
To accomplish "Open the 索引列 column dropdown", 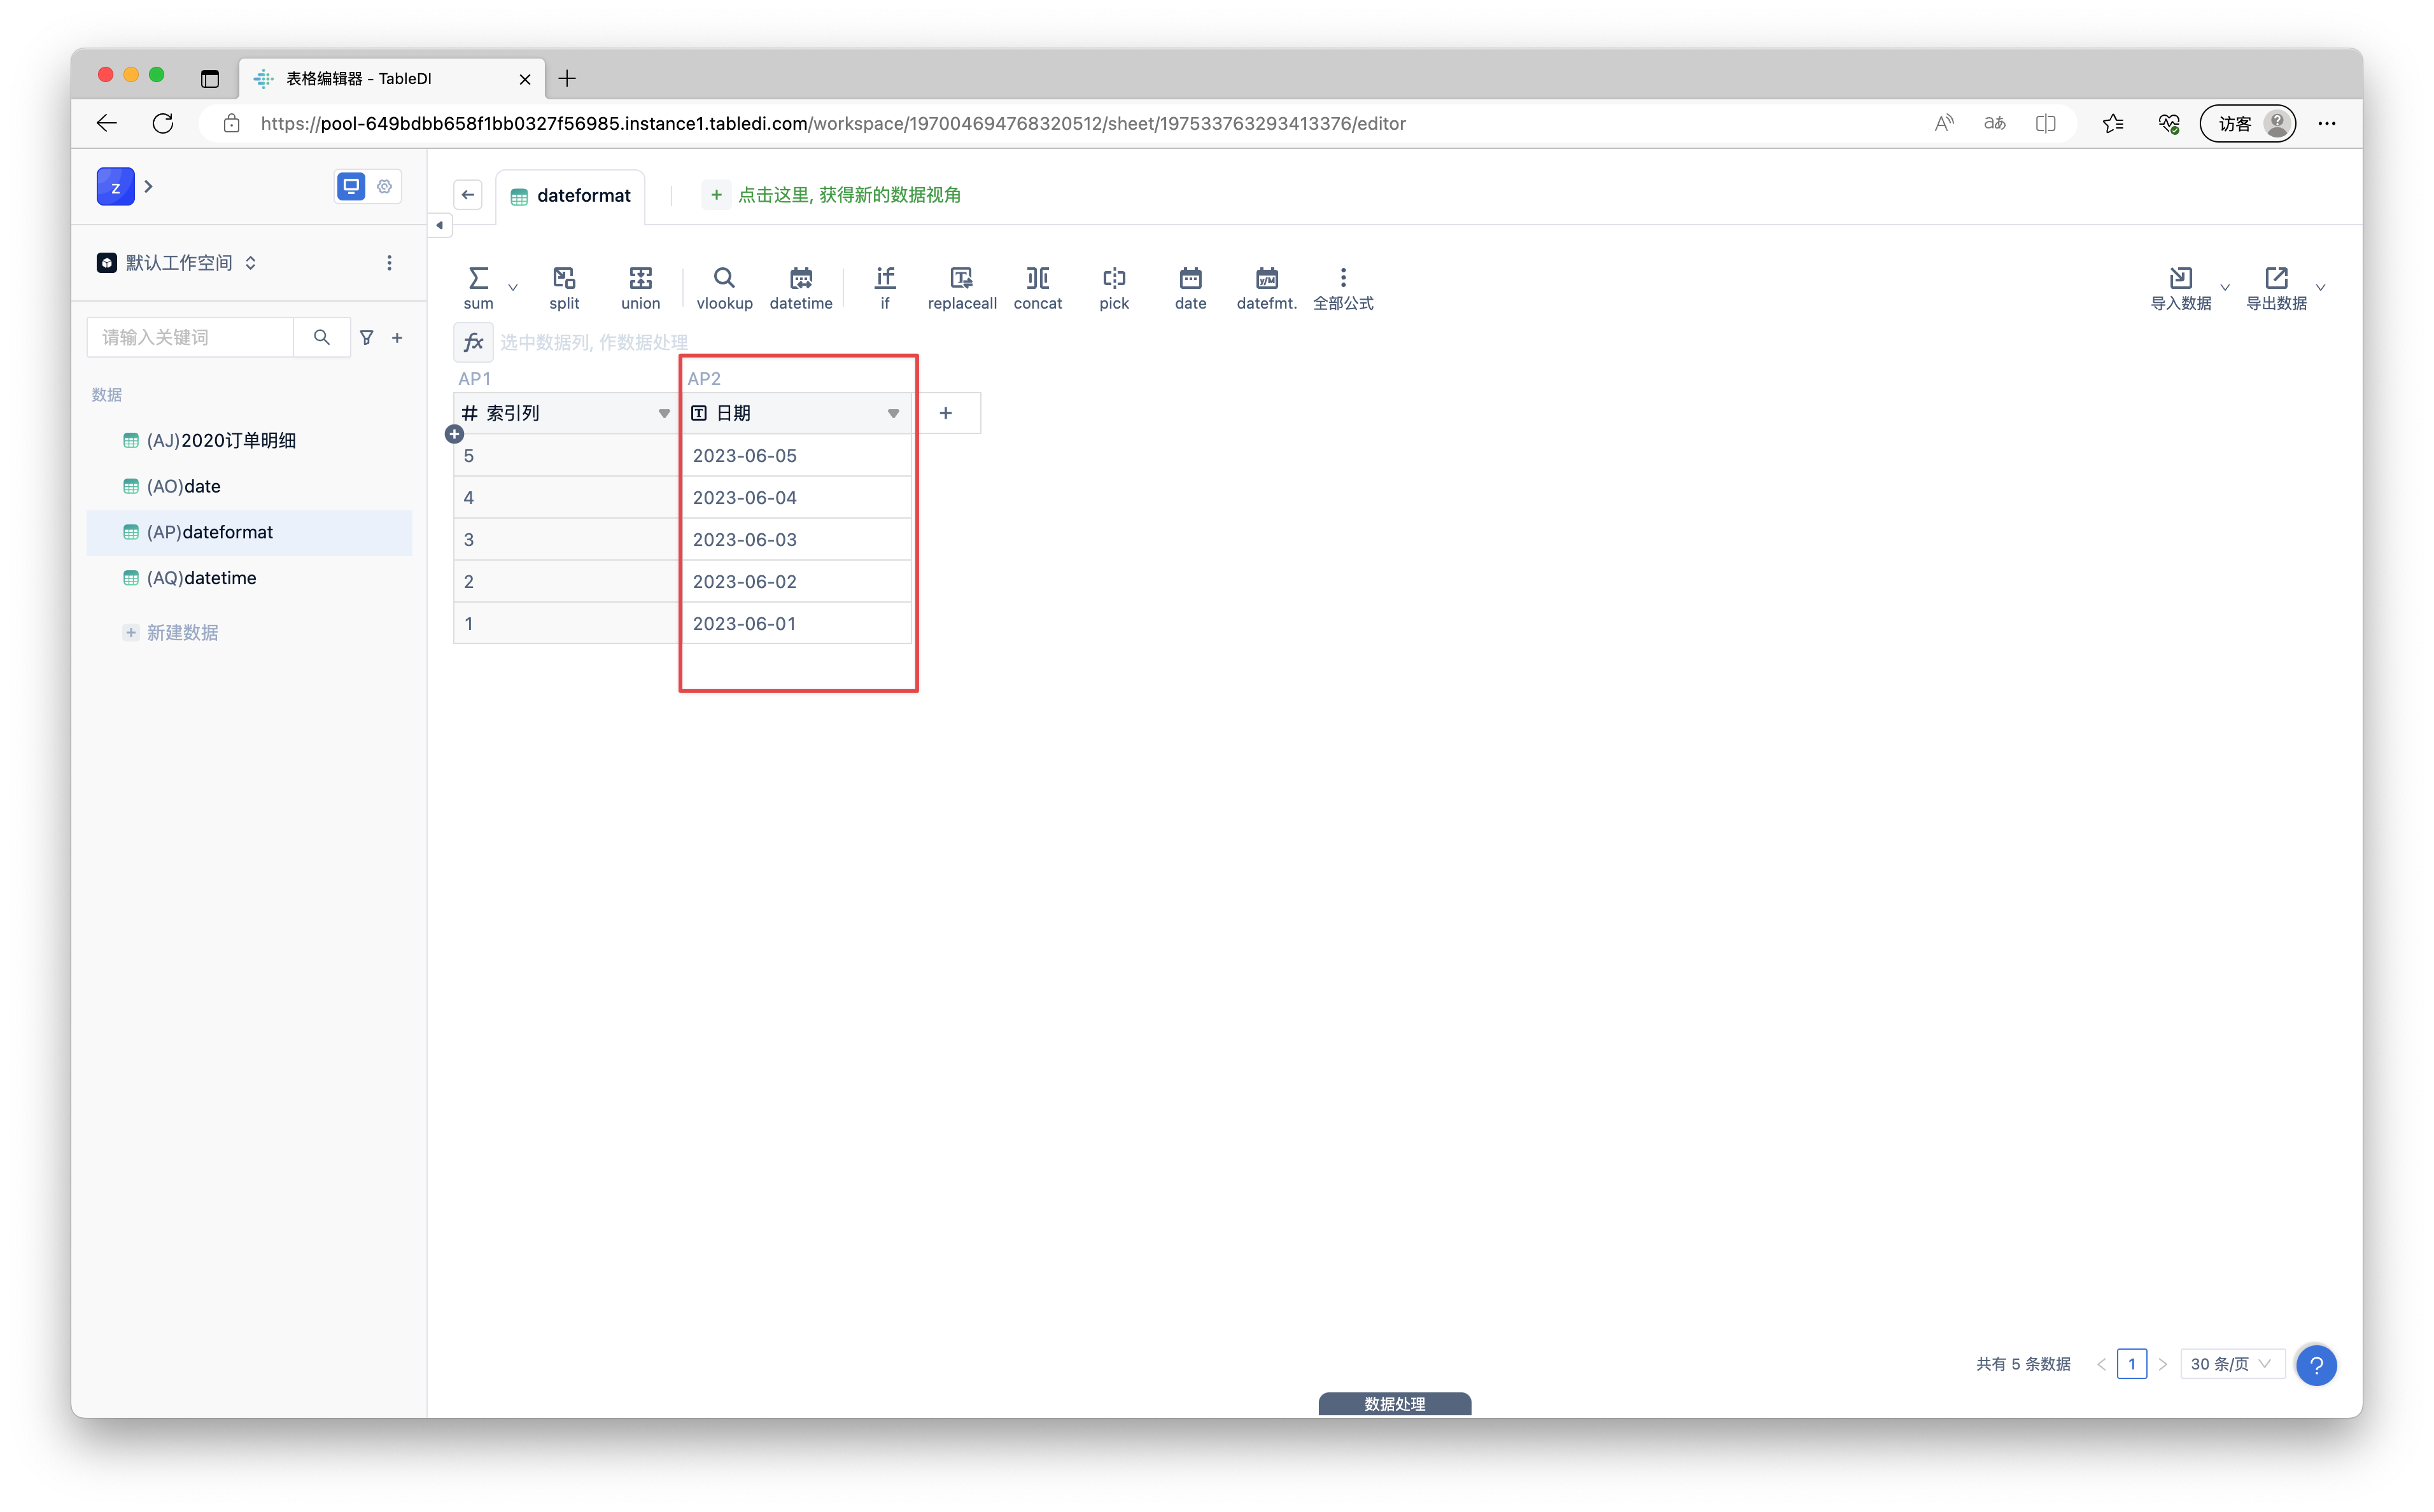I will pos(664,413).
